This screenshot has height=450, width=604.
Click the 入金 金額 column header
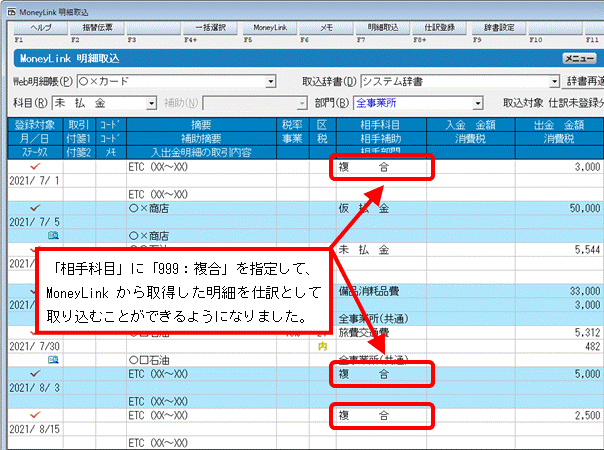point(471,125)
